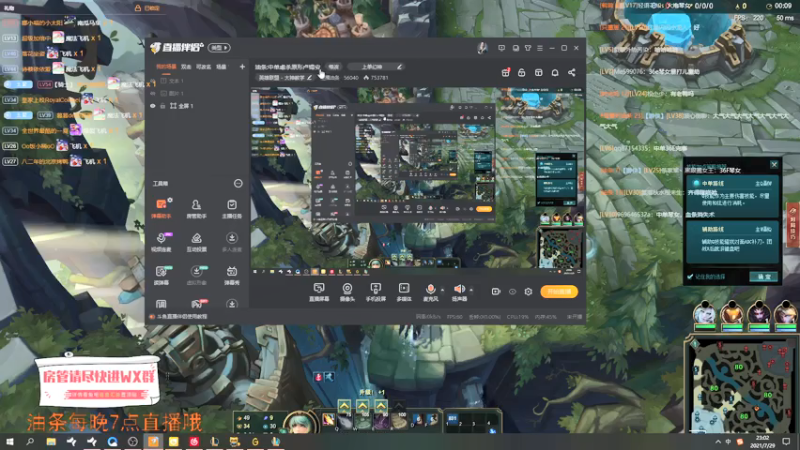Image resolution: width=800 pixels, height=450 pixels.
Task: Open Windows Start menu
Action: 10,442
